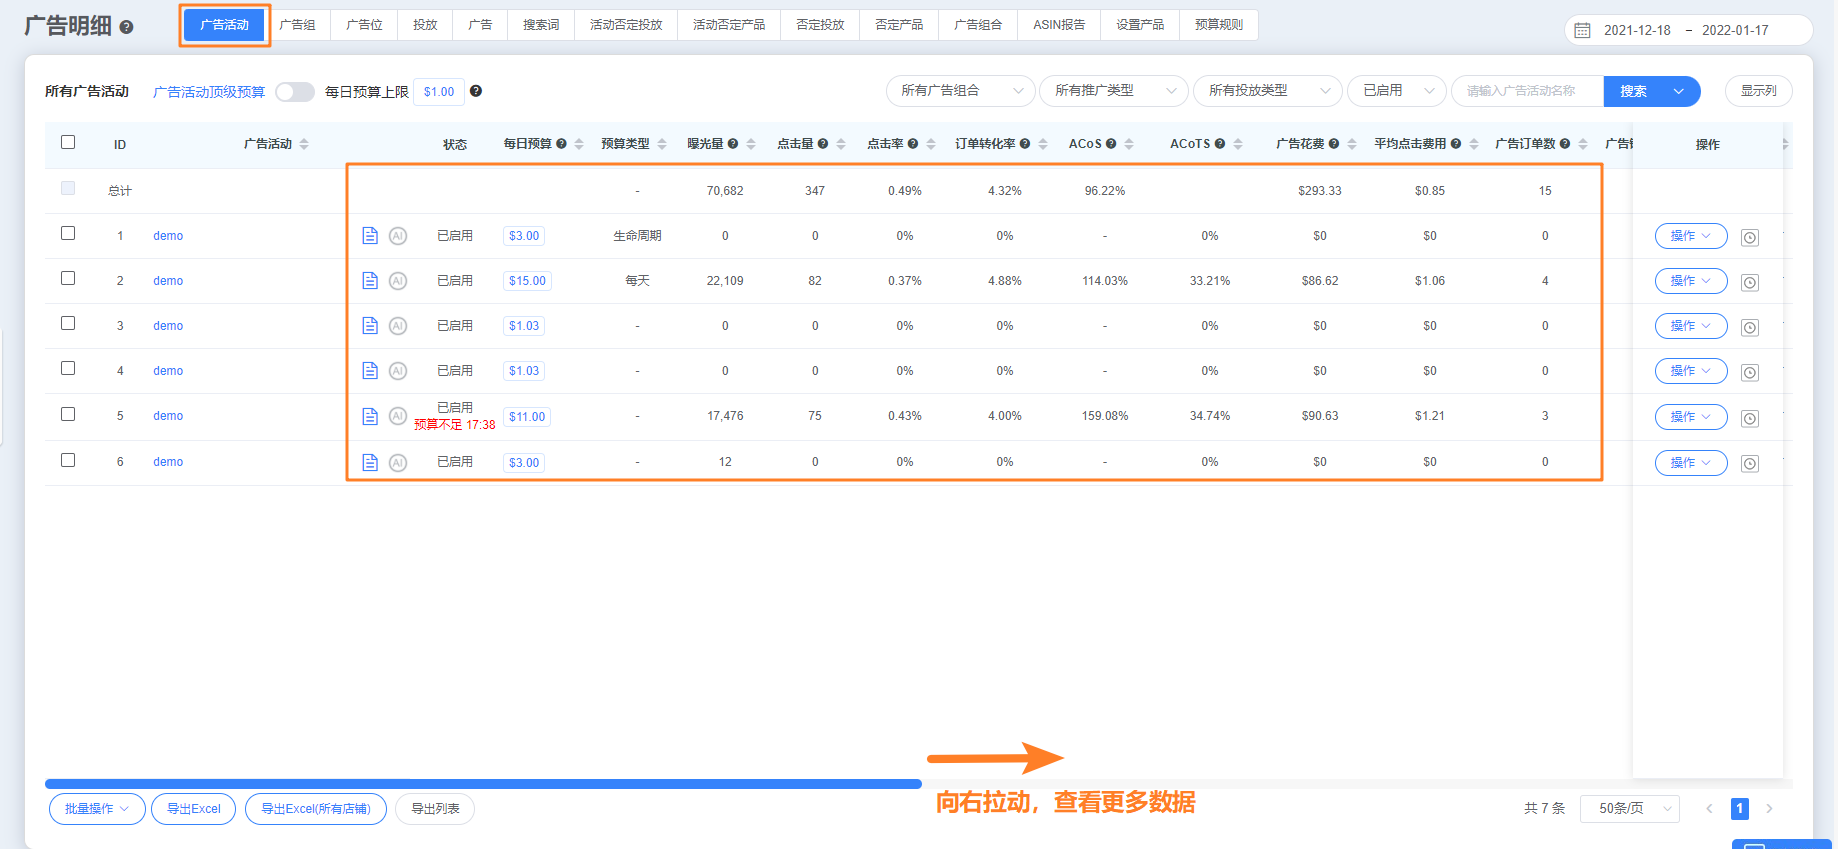Toggle the 广告活动顶级预算 switch

pyautogui.click(x=295, y=92)
